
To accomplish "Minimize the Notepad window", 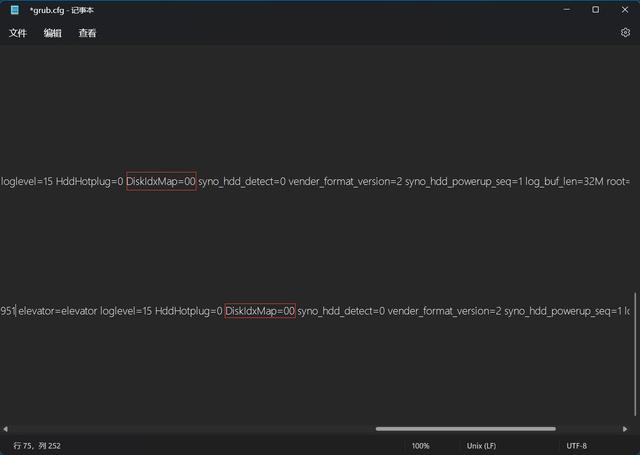I will 567,9.
